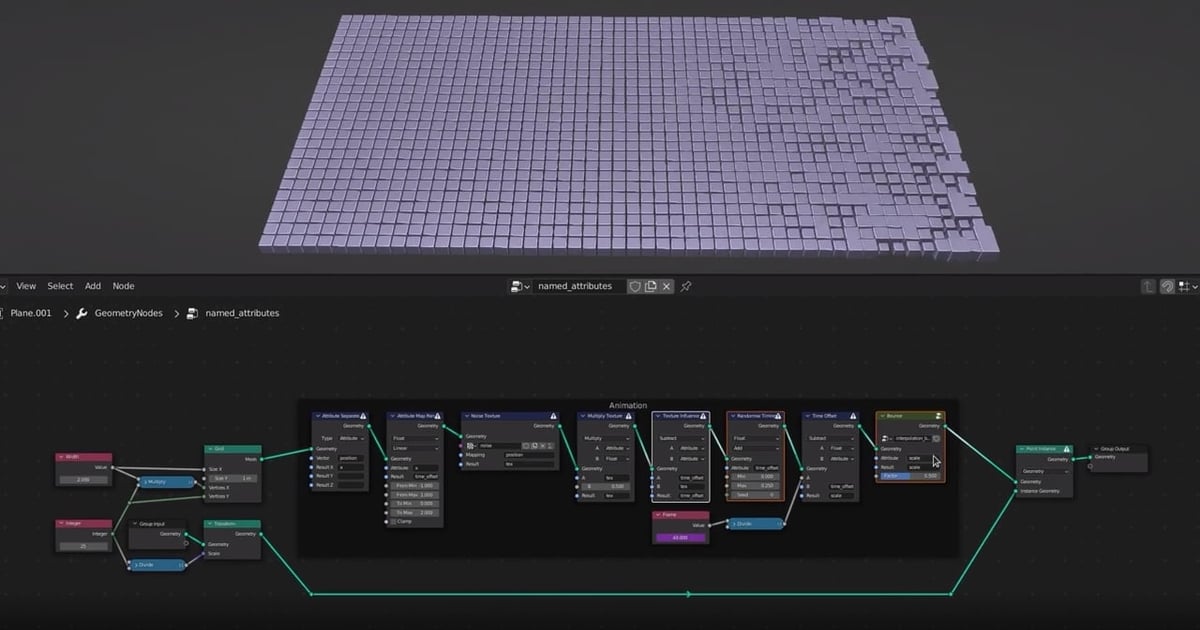This screenshot has height=630, width=1200.
Task: Open the Attribute type dropdown on Attribute Separate
Action: 352,437
